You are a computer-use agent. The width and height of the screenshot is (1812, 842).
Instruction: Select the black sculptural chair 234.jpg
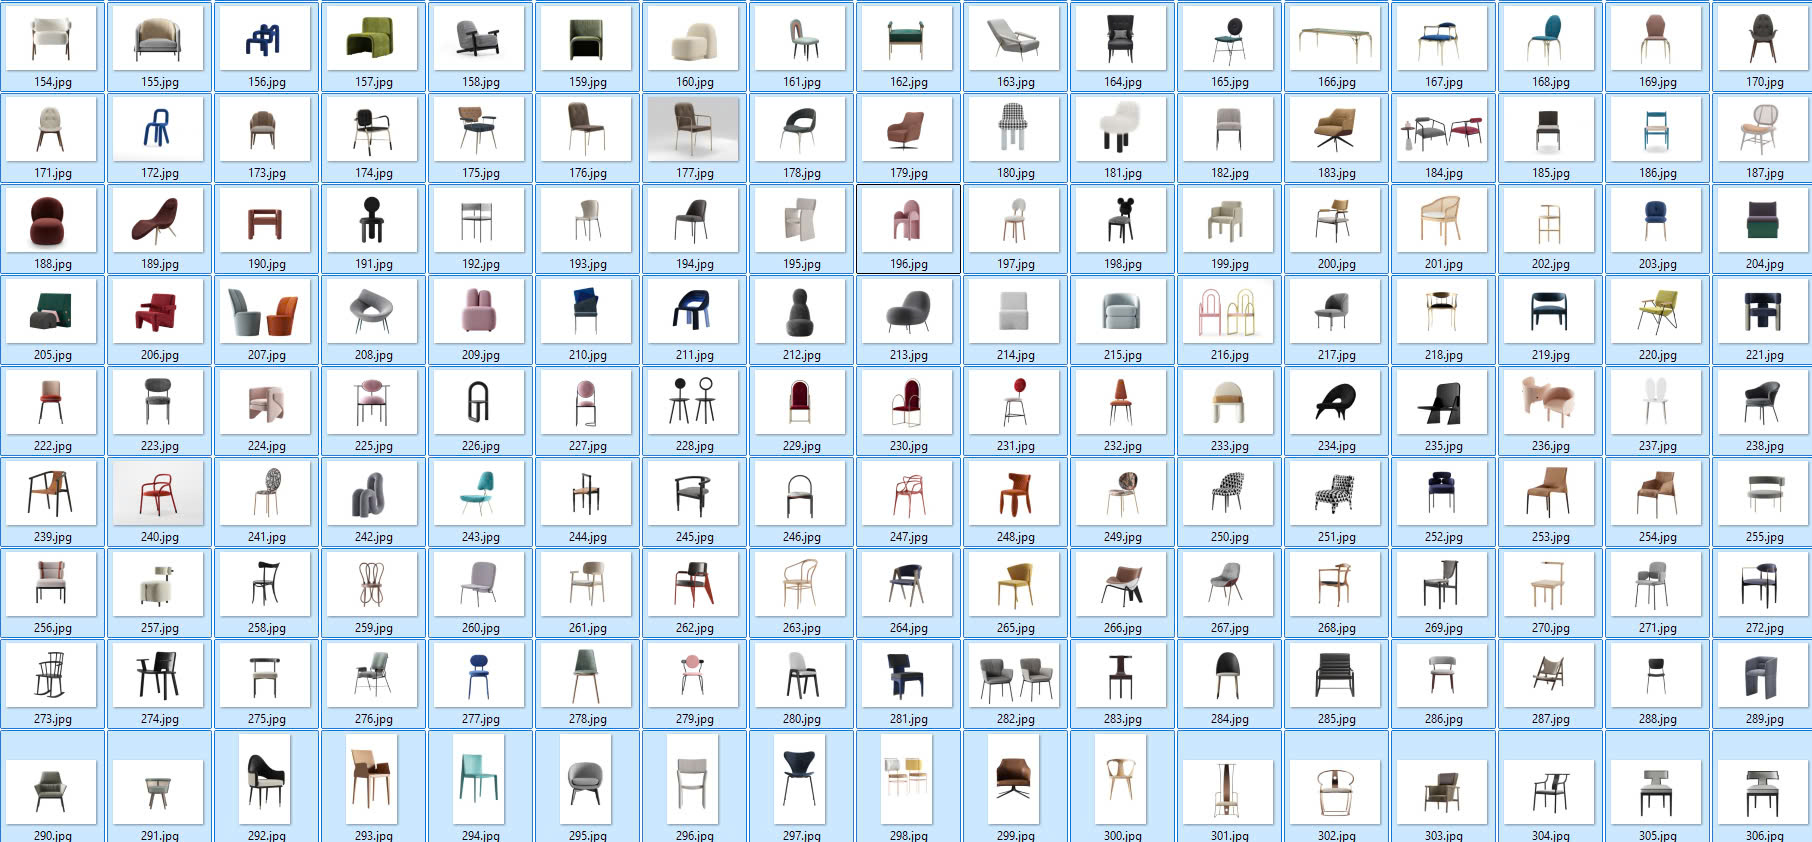point(1336,402)
